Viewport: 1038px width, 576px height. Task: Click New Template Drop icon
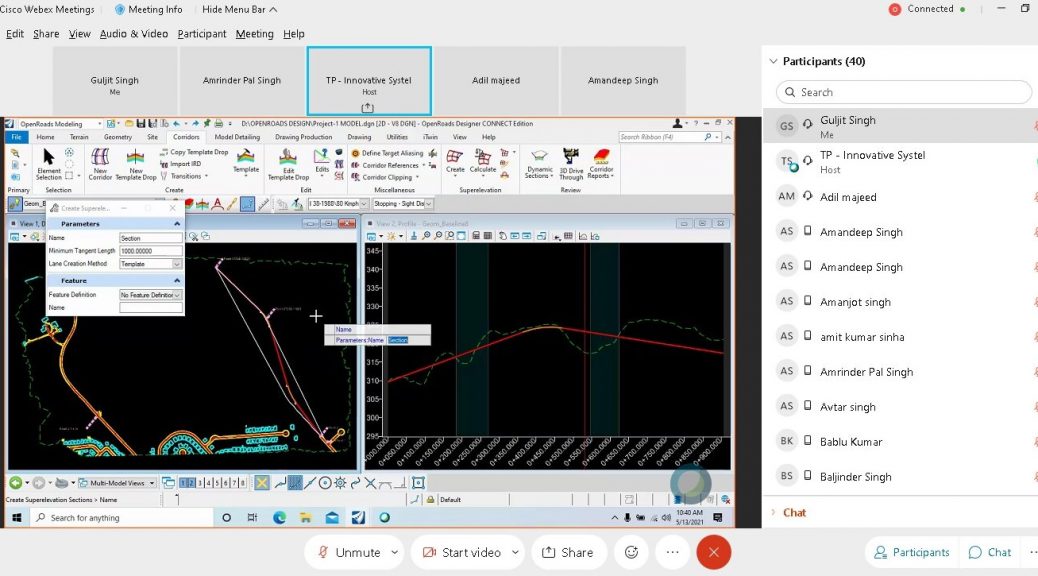tap(135, 164)
